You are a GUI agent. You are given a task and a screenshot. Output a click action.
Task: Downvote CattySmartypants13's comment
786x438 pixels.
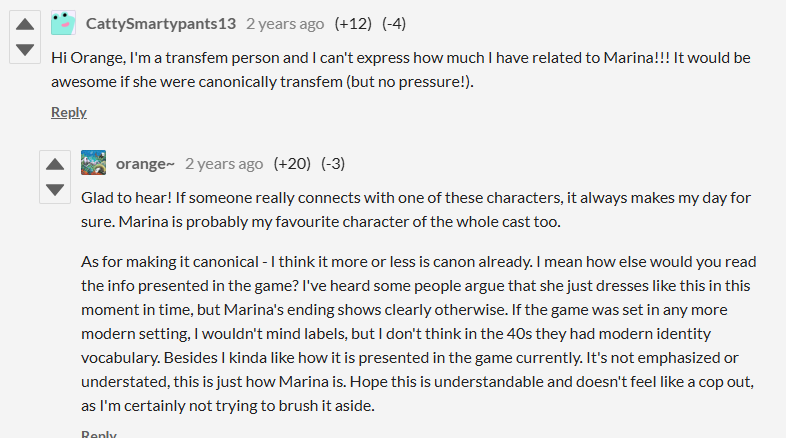tap(25, 50)
